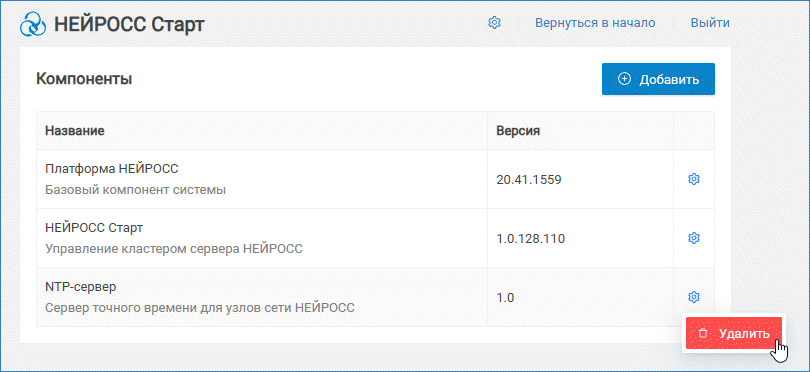The image size is (810, 372).
Task: Select НЕЙРОСС Старт component name in table
Action: click(x=94, y=228)
